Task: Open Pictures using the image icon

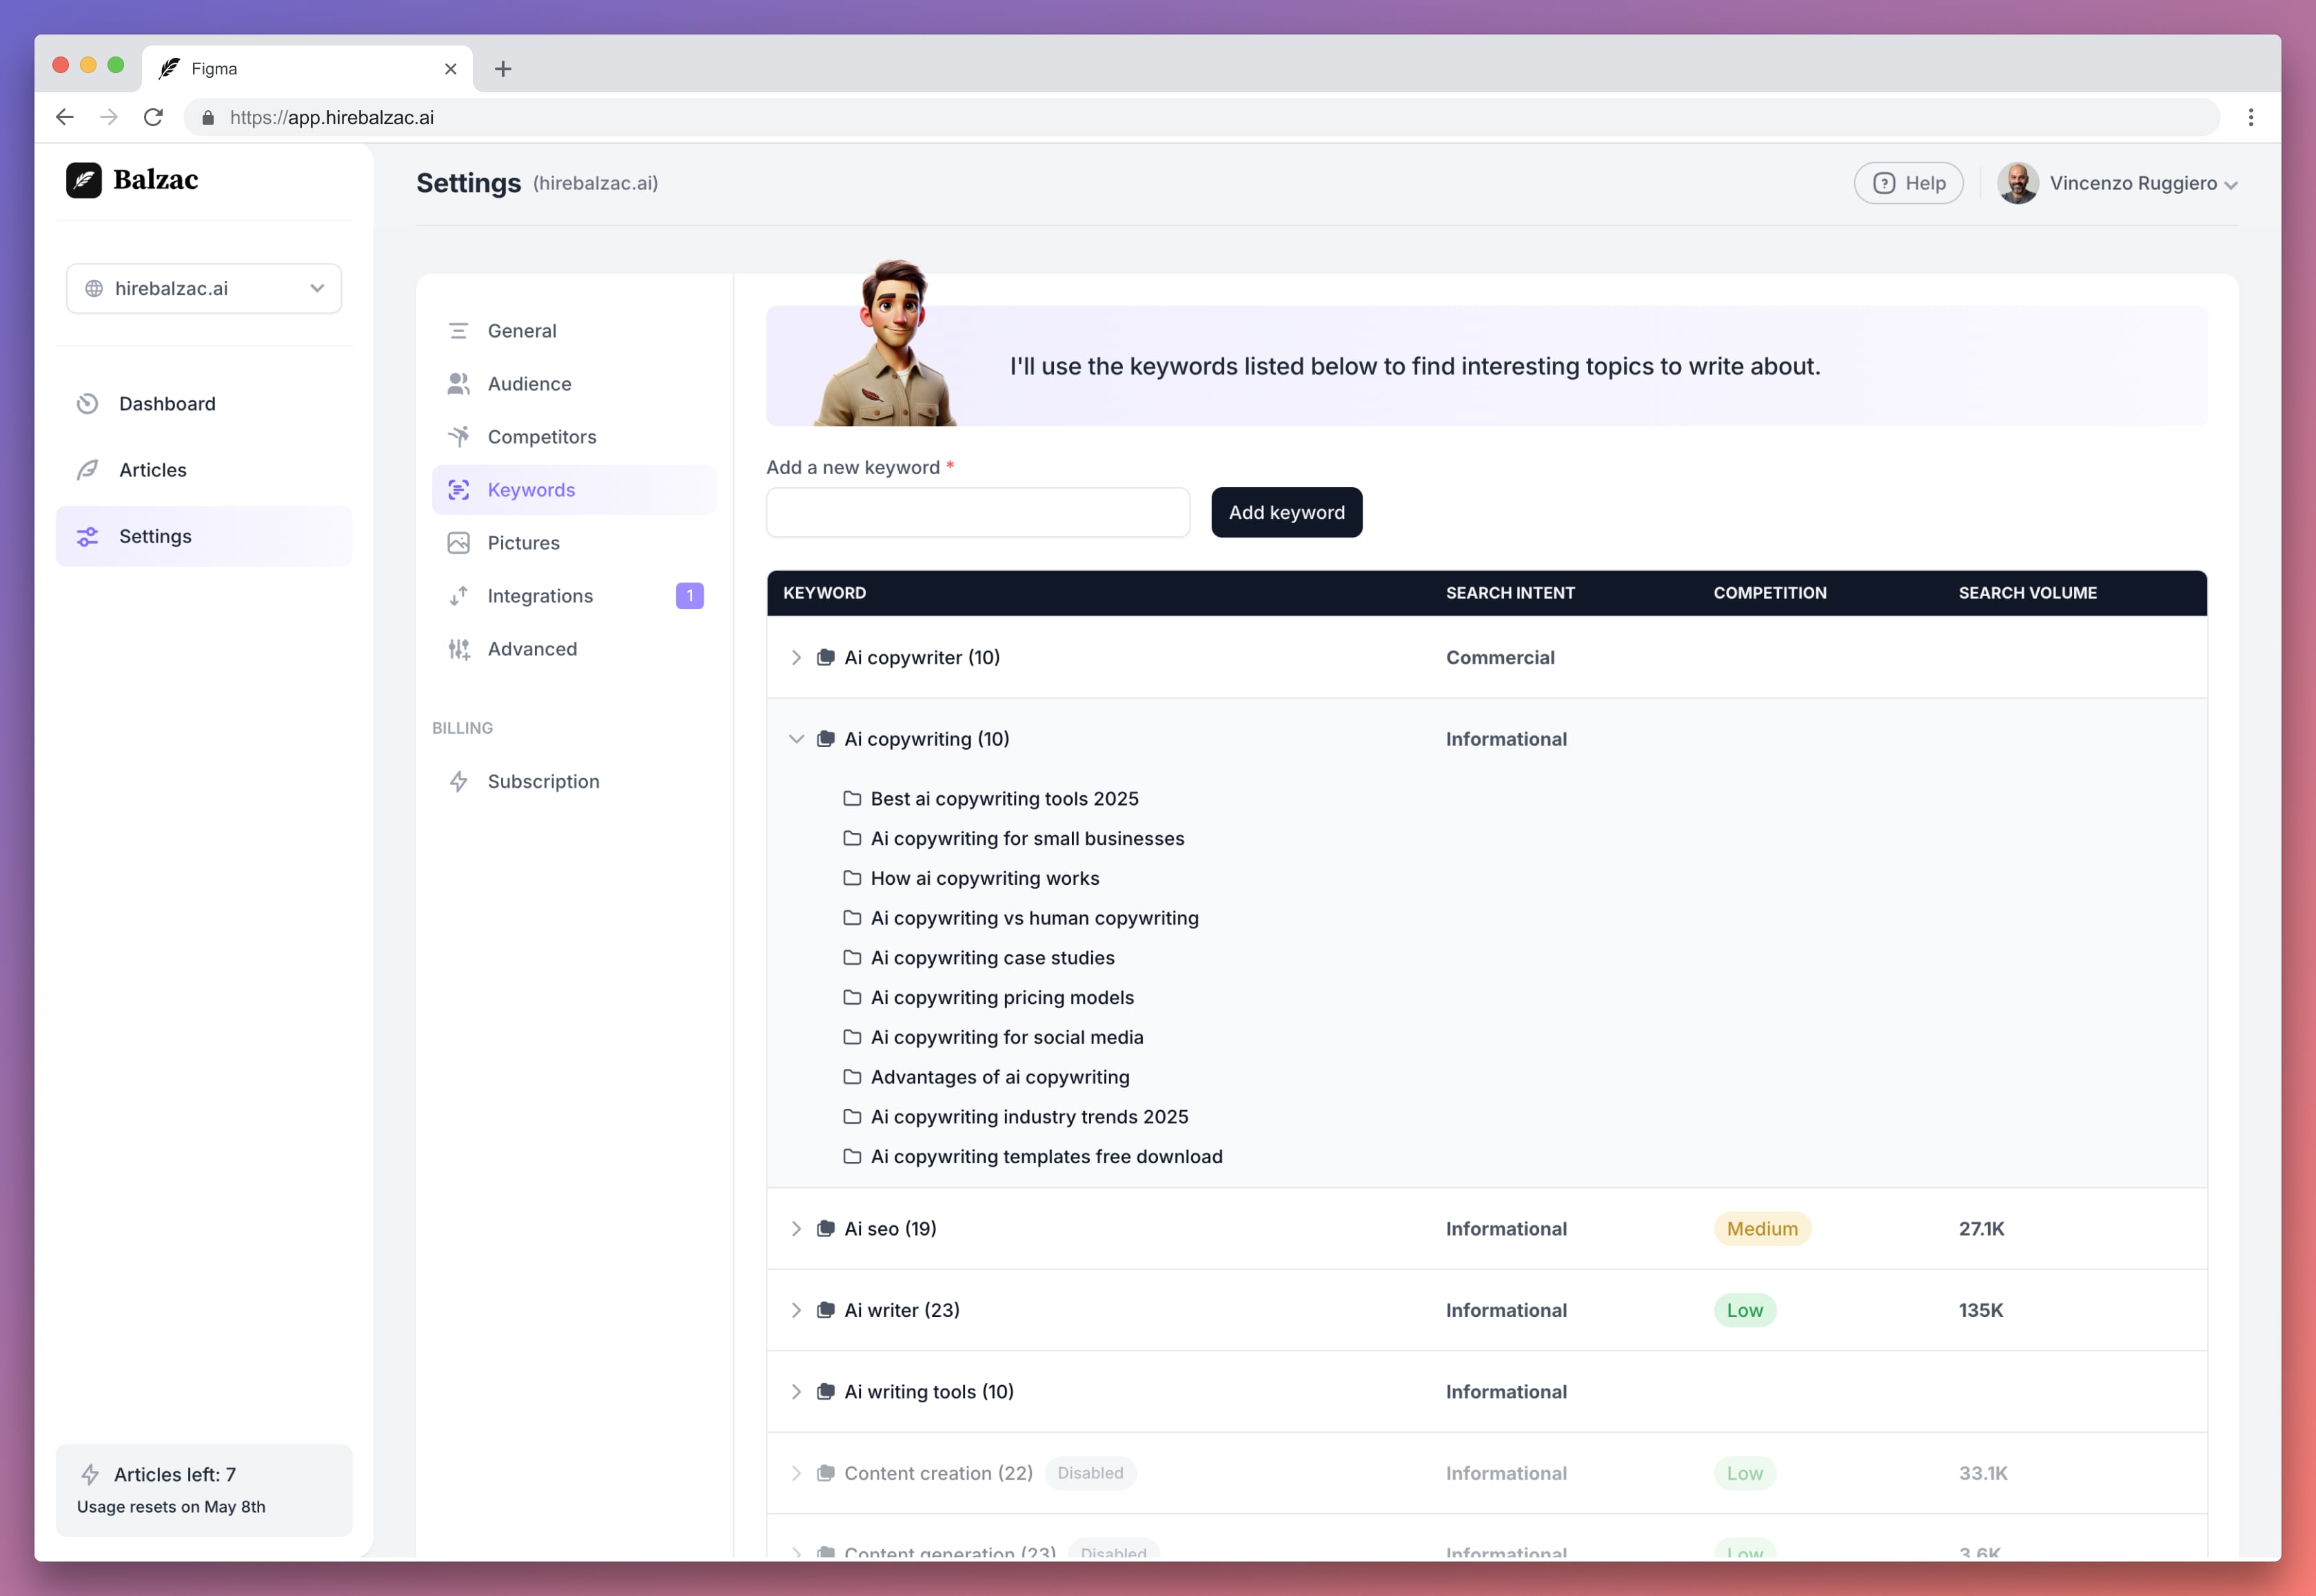Action: tap(459, 542)
